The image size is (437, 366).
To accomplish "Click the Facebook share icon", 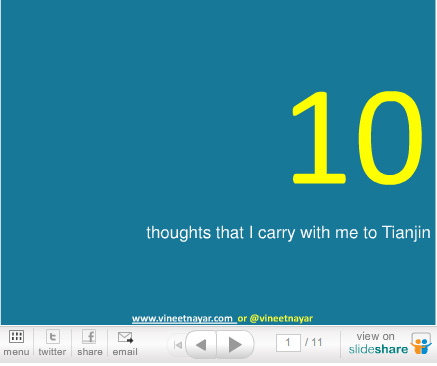I will 89,337.
